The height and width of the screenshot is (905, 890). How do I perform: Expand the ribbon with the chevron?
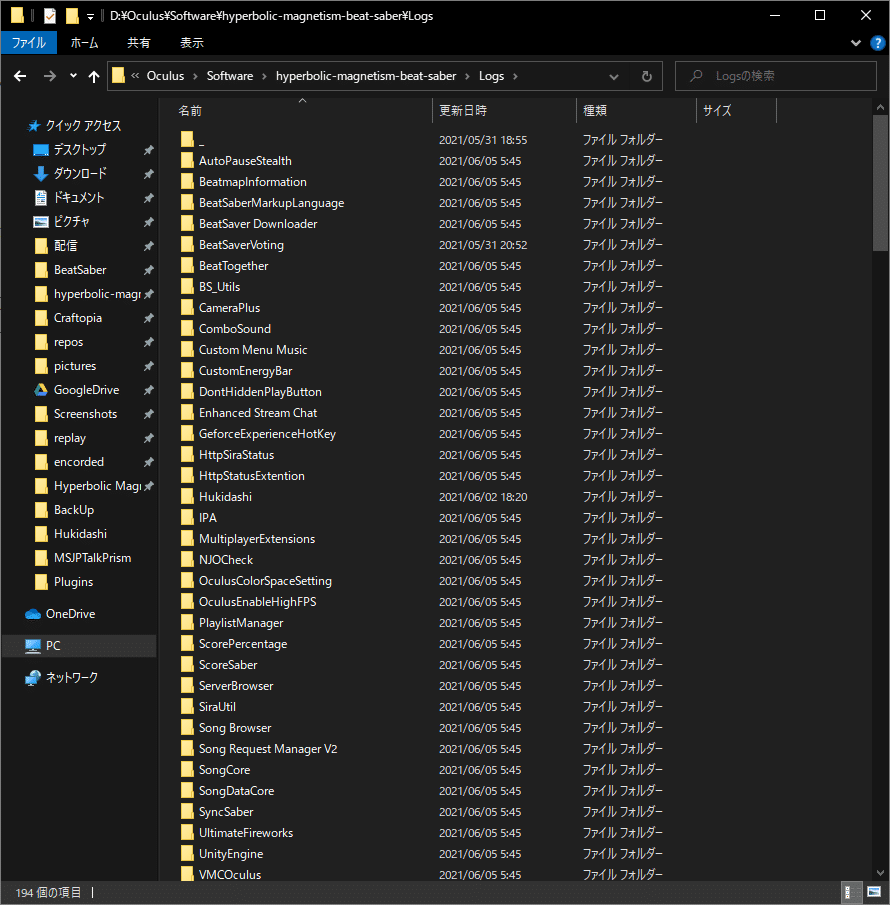click(856, 43)
